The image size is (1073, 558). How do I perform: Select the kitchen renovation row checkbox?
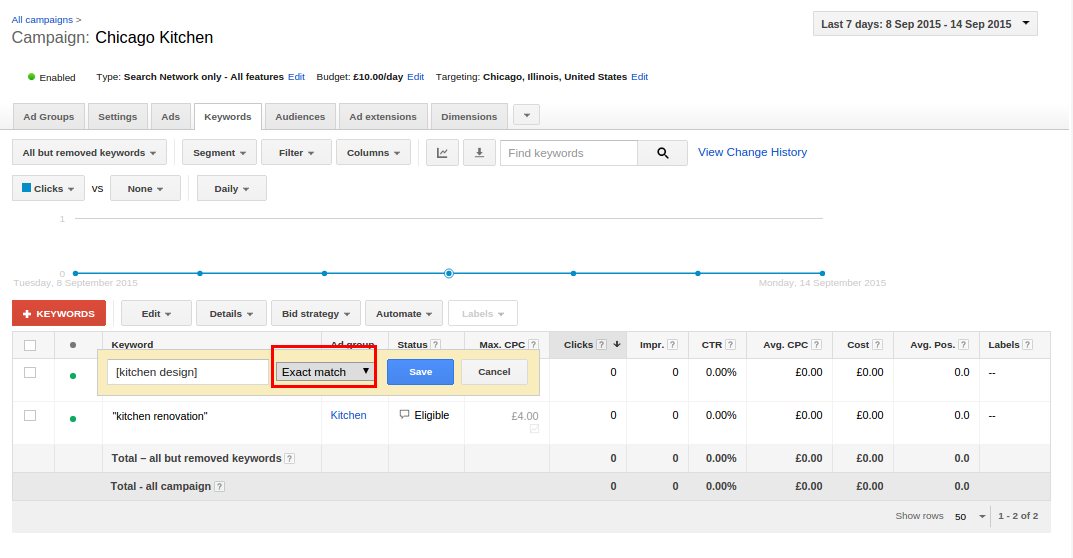(x=30, y=415)
